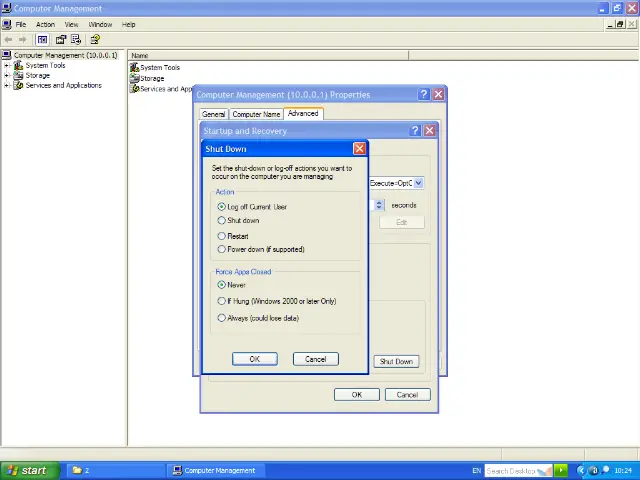Click Cancel in the Shut Down dialog

[316, 359]
